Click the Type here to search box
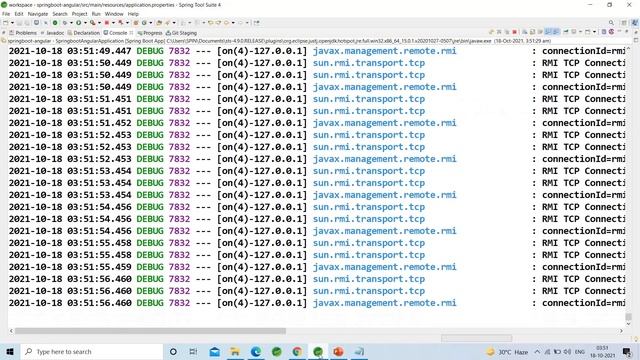This screenshot has height=360, width=640. (92, 351)
